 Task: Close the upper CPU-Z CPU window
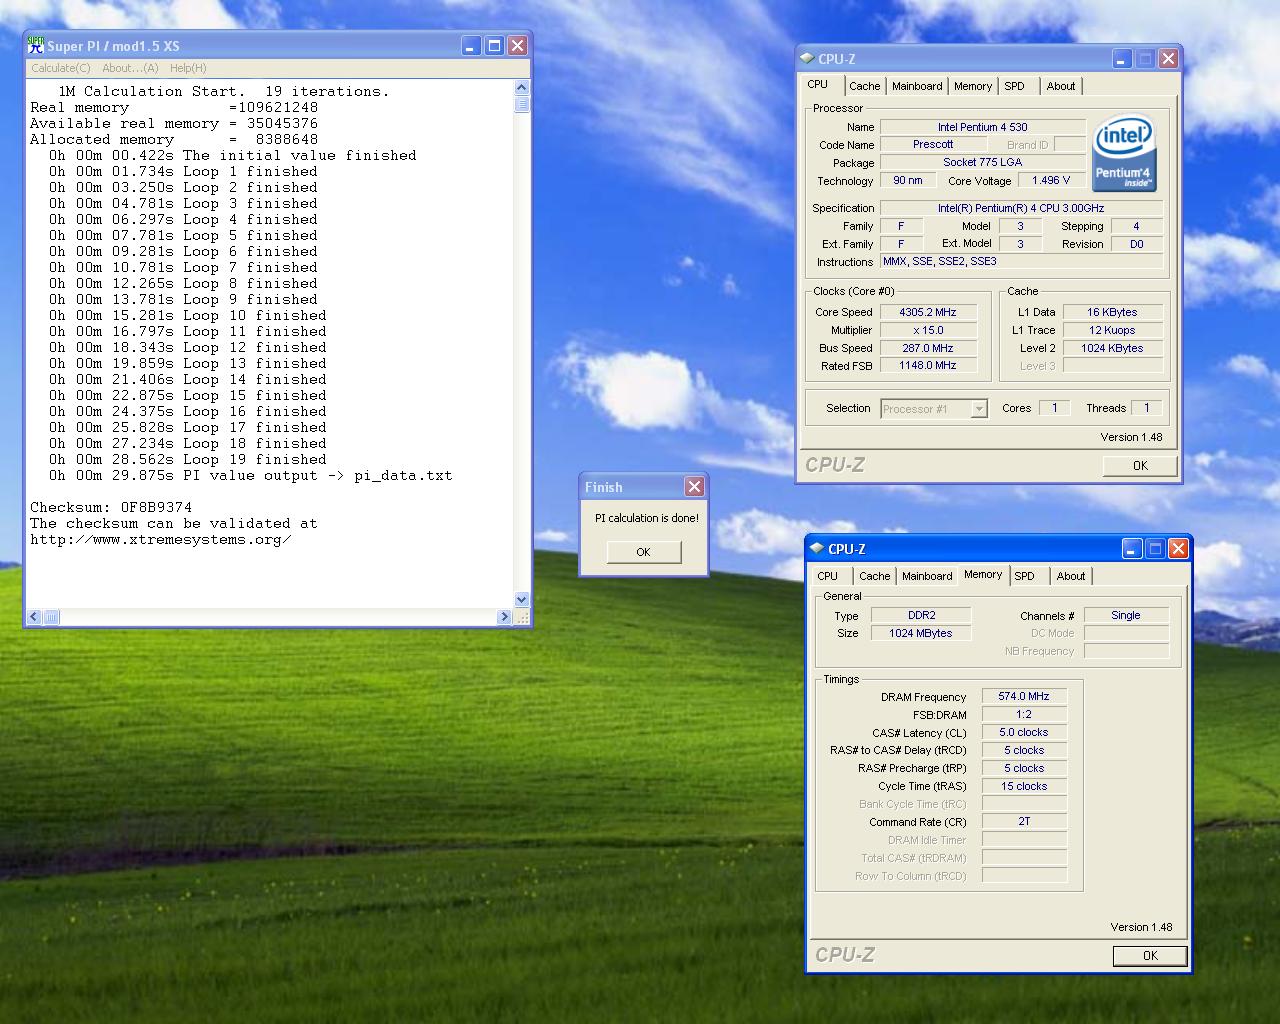tap(1168, 59)
